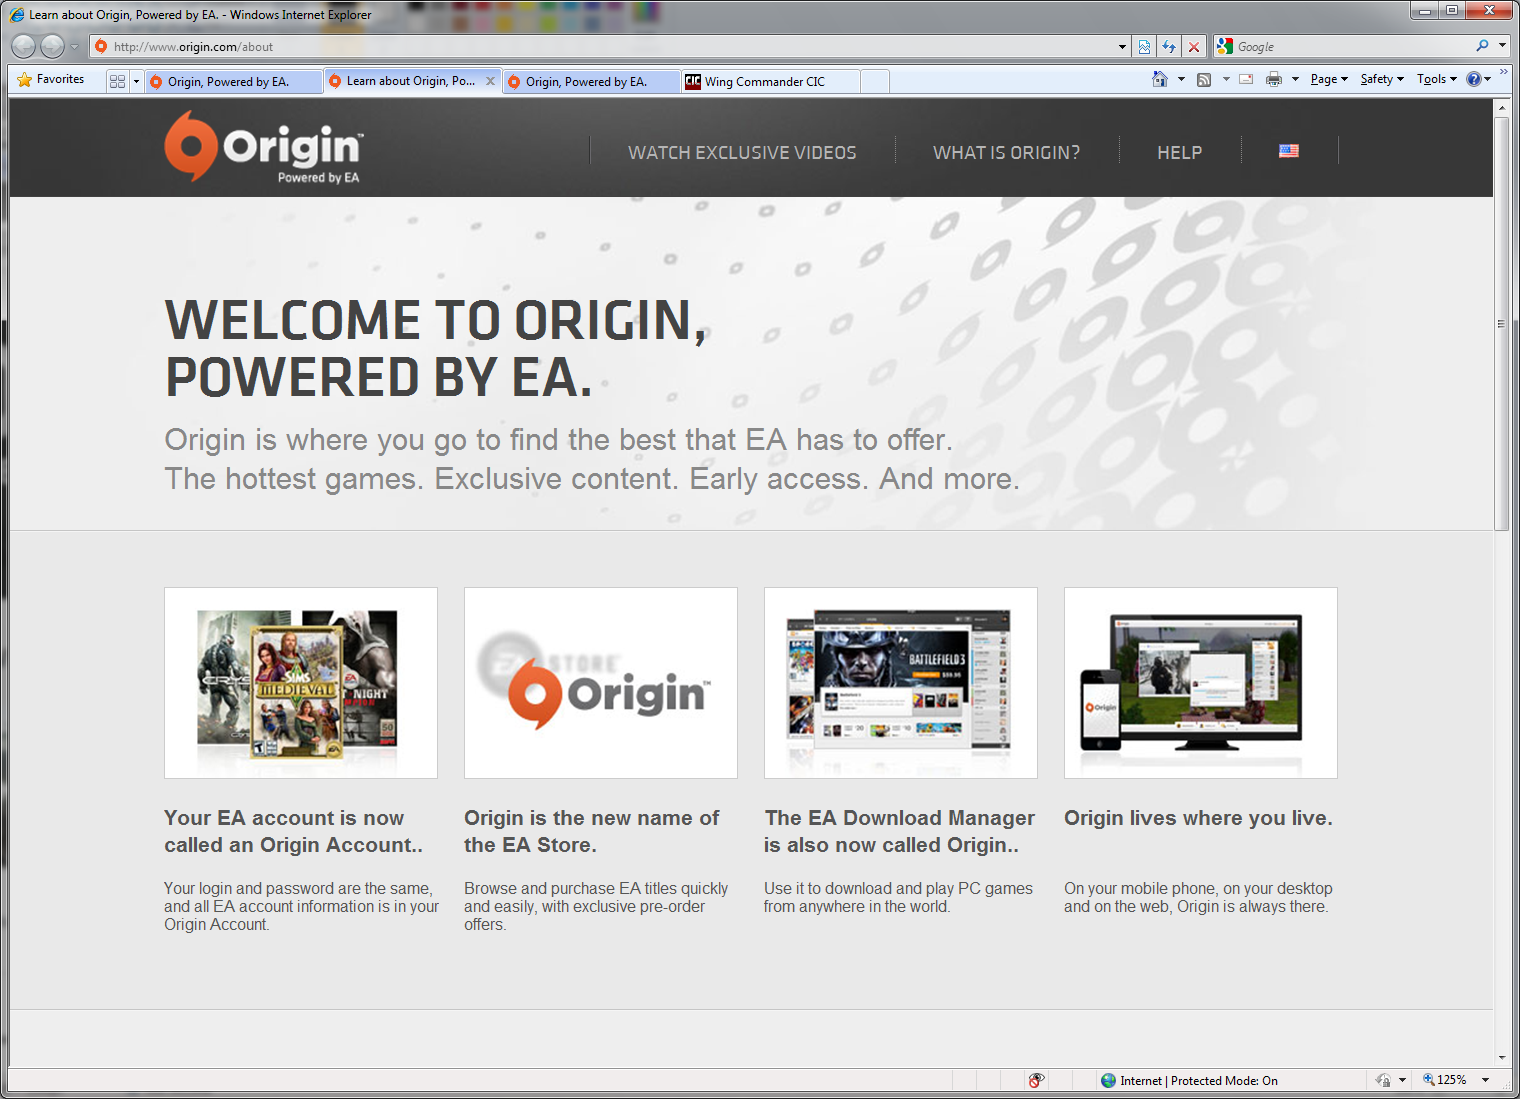Expand the zoom level 125% dropdown
The width and height of the screenshot is (1520, 1099).
pos(1485,1080)
